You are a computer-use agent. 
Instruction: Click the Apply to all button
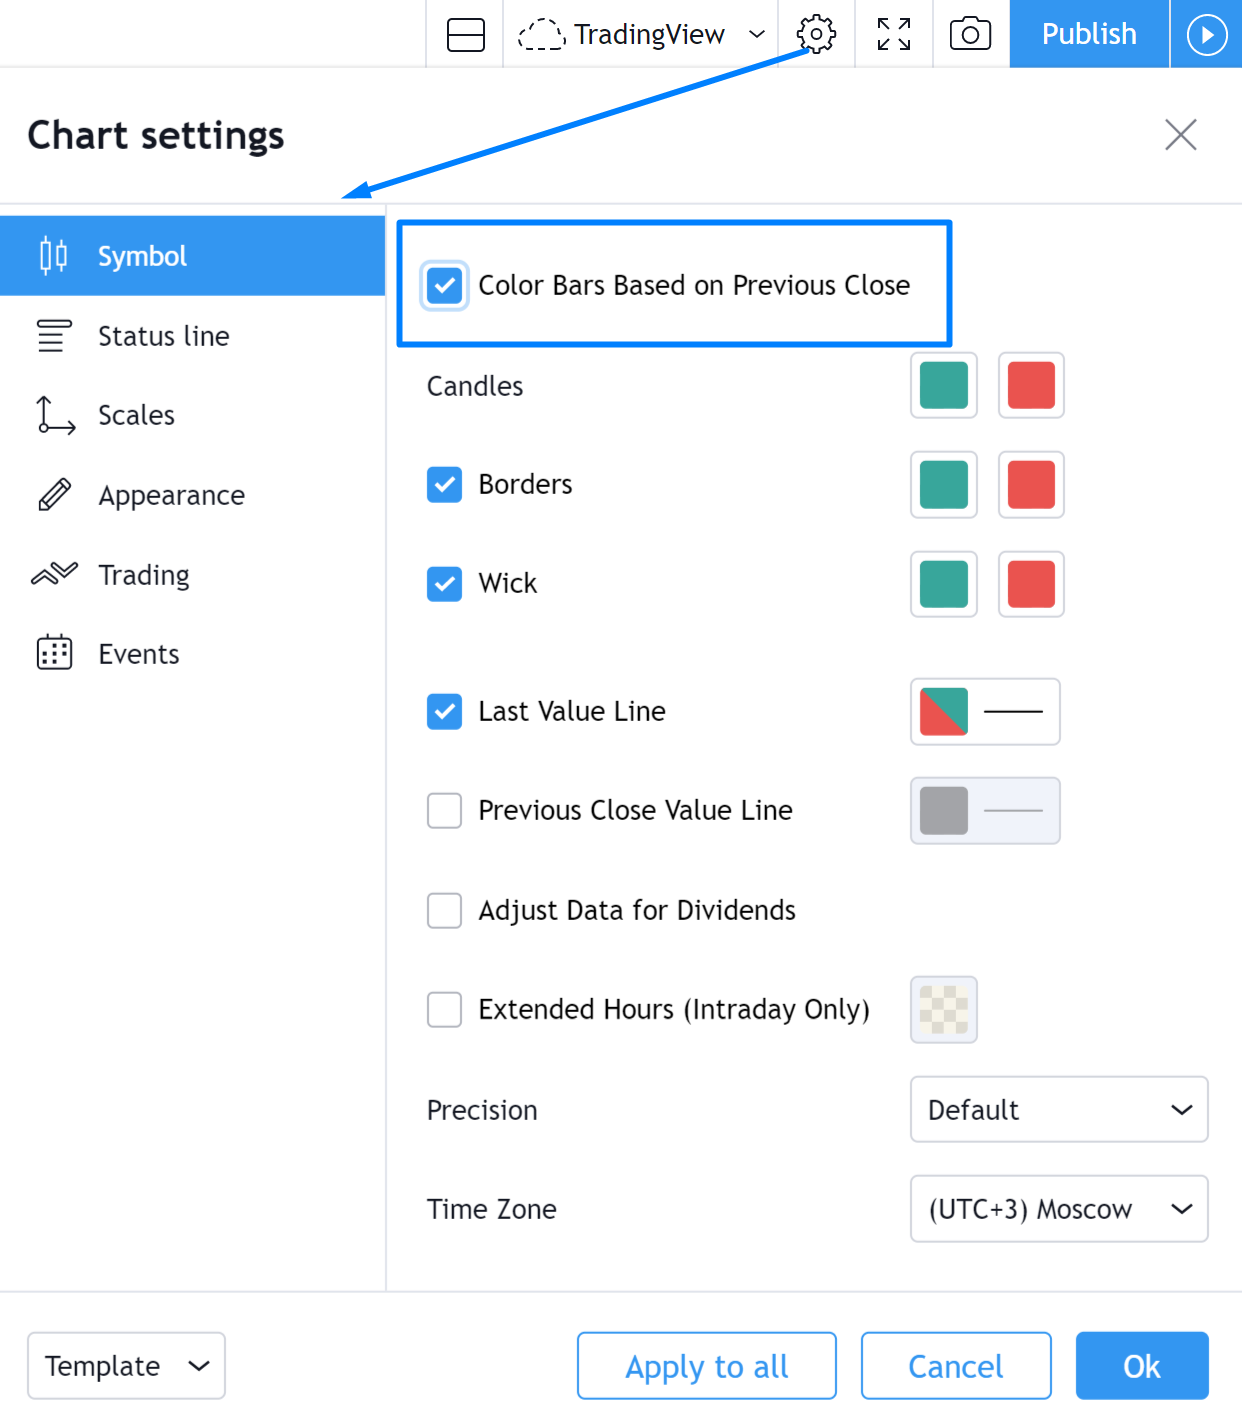click(x=707, y=1365)
